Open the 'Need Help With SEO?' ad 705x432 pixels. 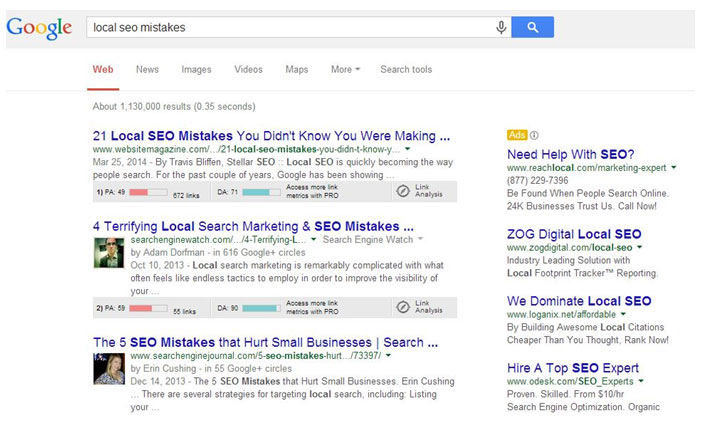tap(571, 154)
